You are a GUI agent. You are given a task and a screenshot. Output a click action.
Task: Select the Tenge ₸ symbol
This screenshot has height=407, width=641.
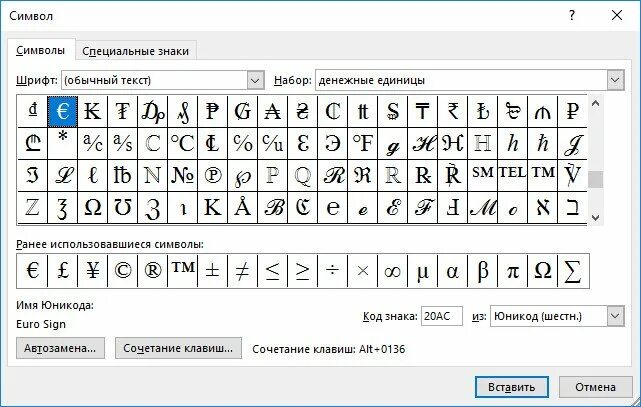423,112
